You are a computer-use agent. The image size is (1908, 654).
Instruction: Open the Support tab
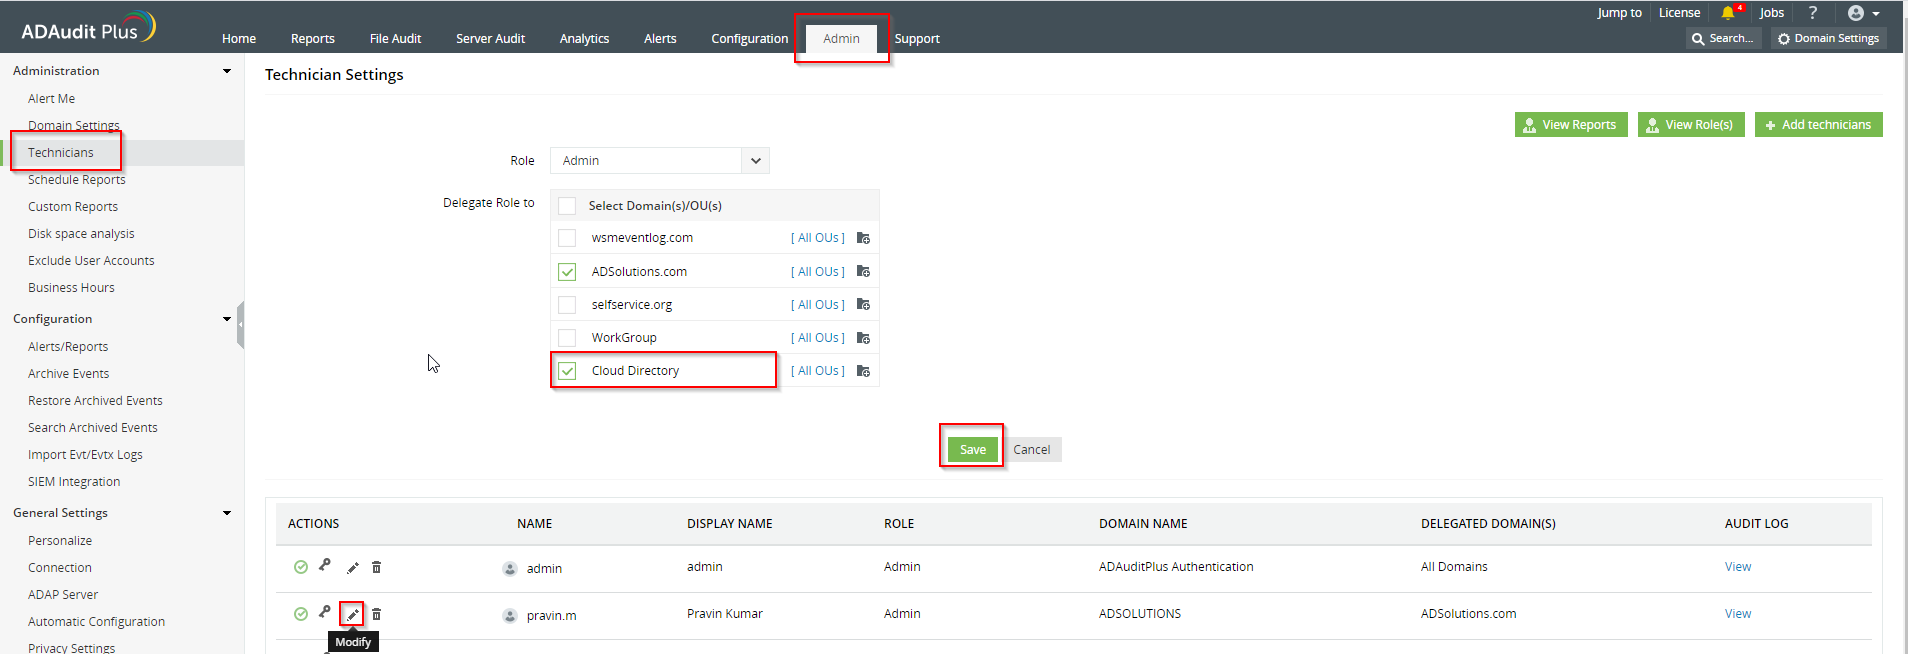tap(917, 38)
